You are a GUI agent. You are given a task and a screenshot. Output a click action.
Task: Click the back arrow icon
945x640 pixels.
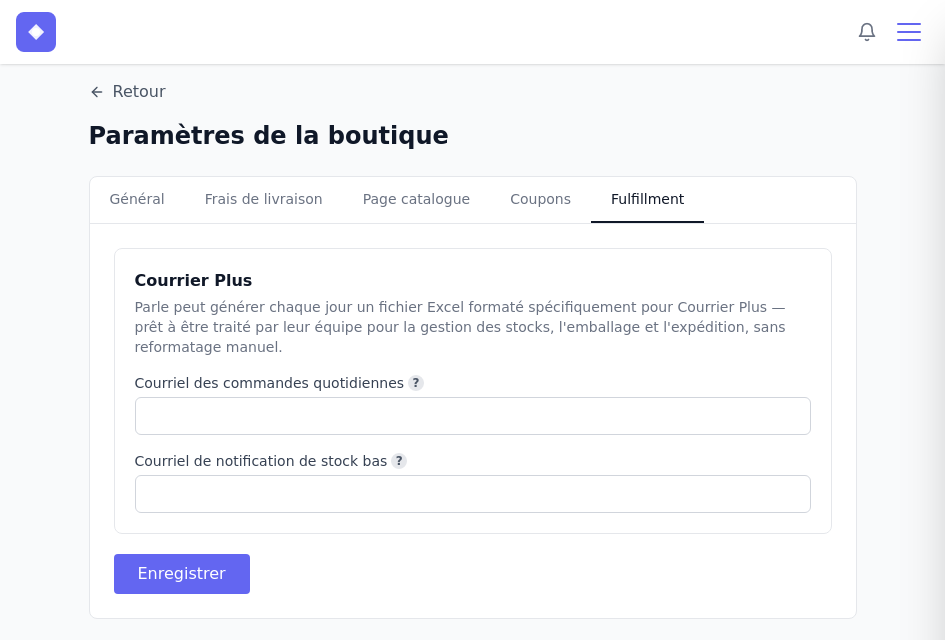(x=96, y=92)
